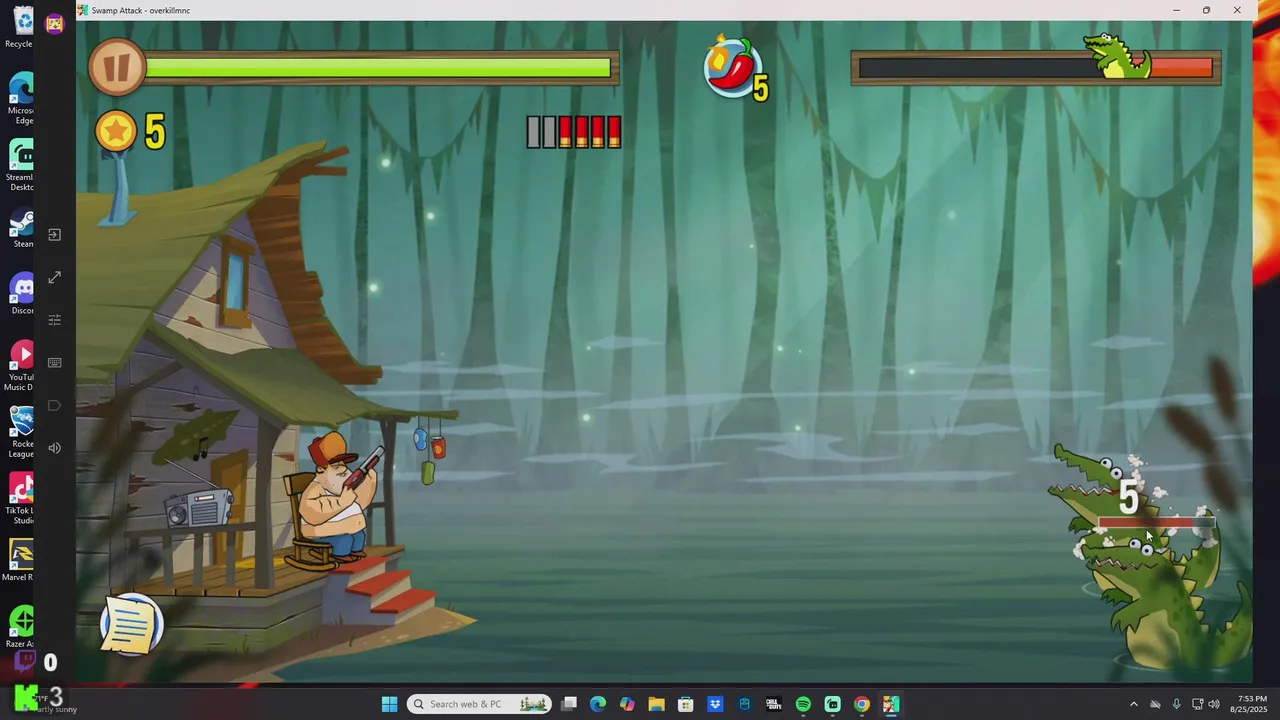Open Razer desktop shortcut
Screen dimensions: 1280x720
20,626
